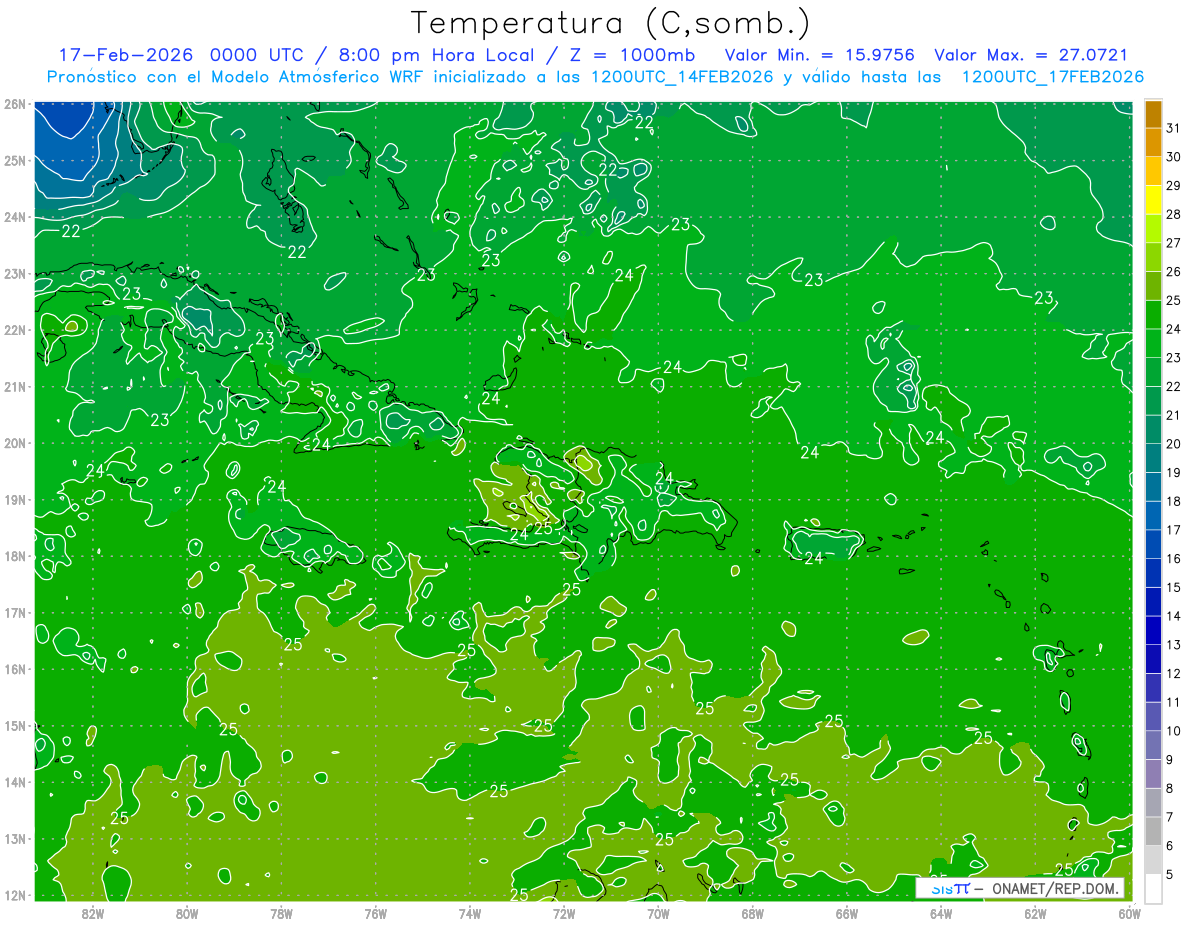Click the color scale label "27"
This screenshot has width=1200, height=927.
click(1174, 243)
